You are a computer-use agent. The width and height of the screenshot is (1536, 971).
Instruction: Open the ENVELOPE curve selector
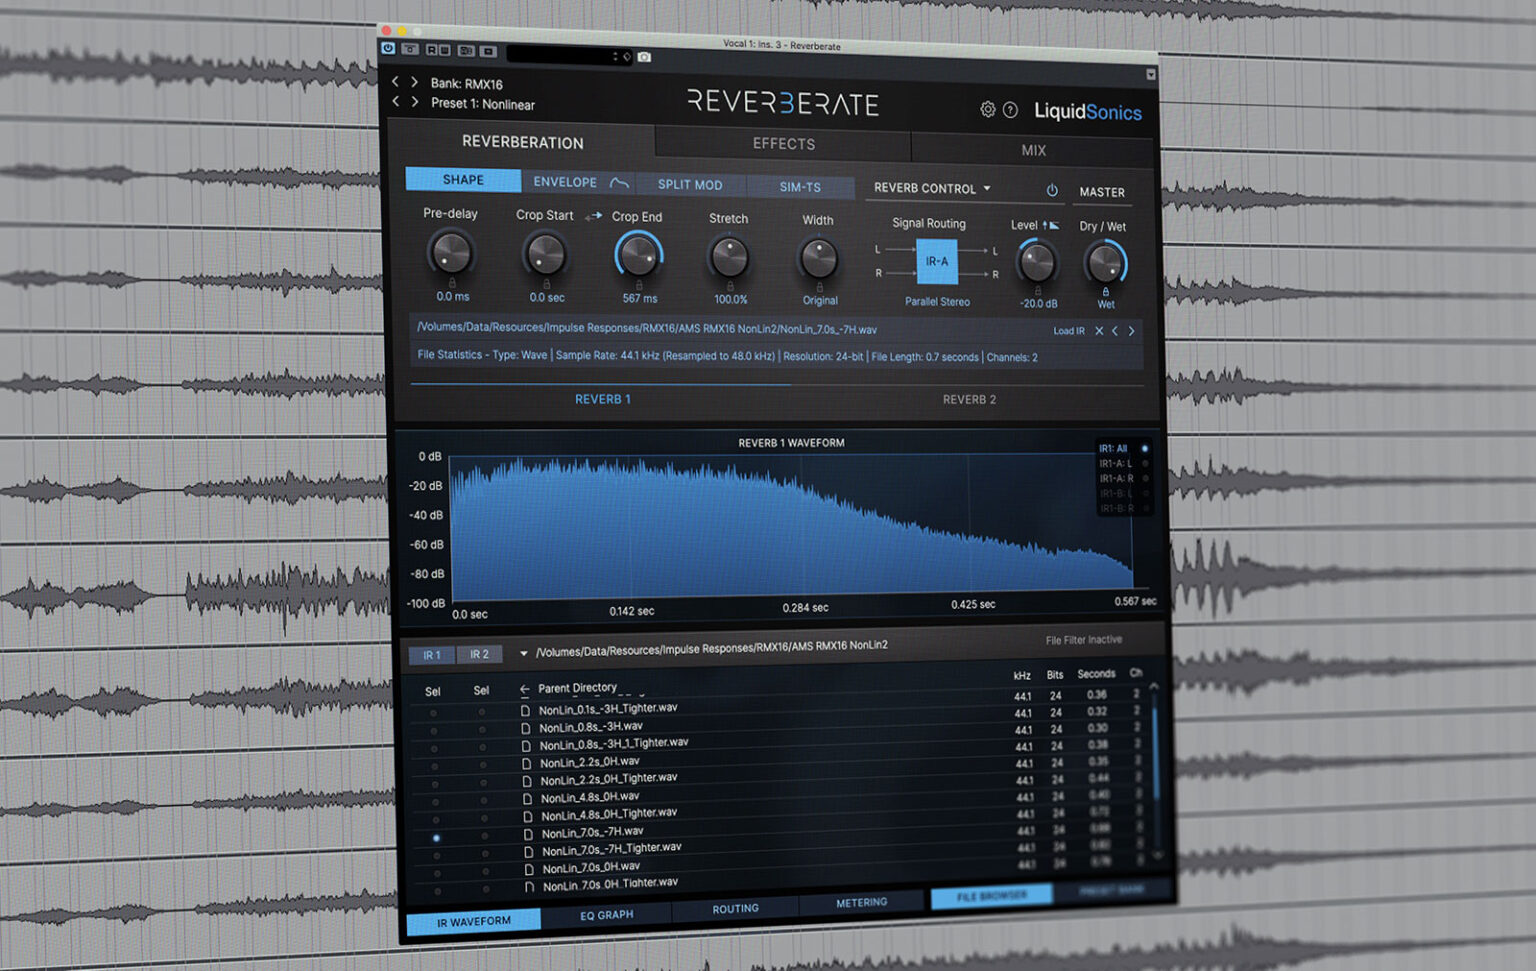pos(620,182)
